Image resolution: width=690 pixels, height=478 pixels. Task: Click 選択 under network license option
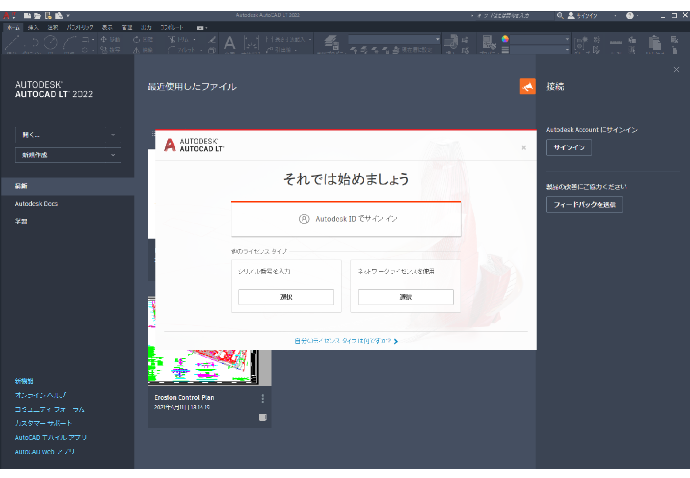click(x=406, y=297)
